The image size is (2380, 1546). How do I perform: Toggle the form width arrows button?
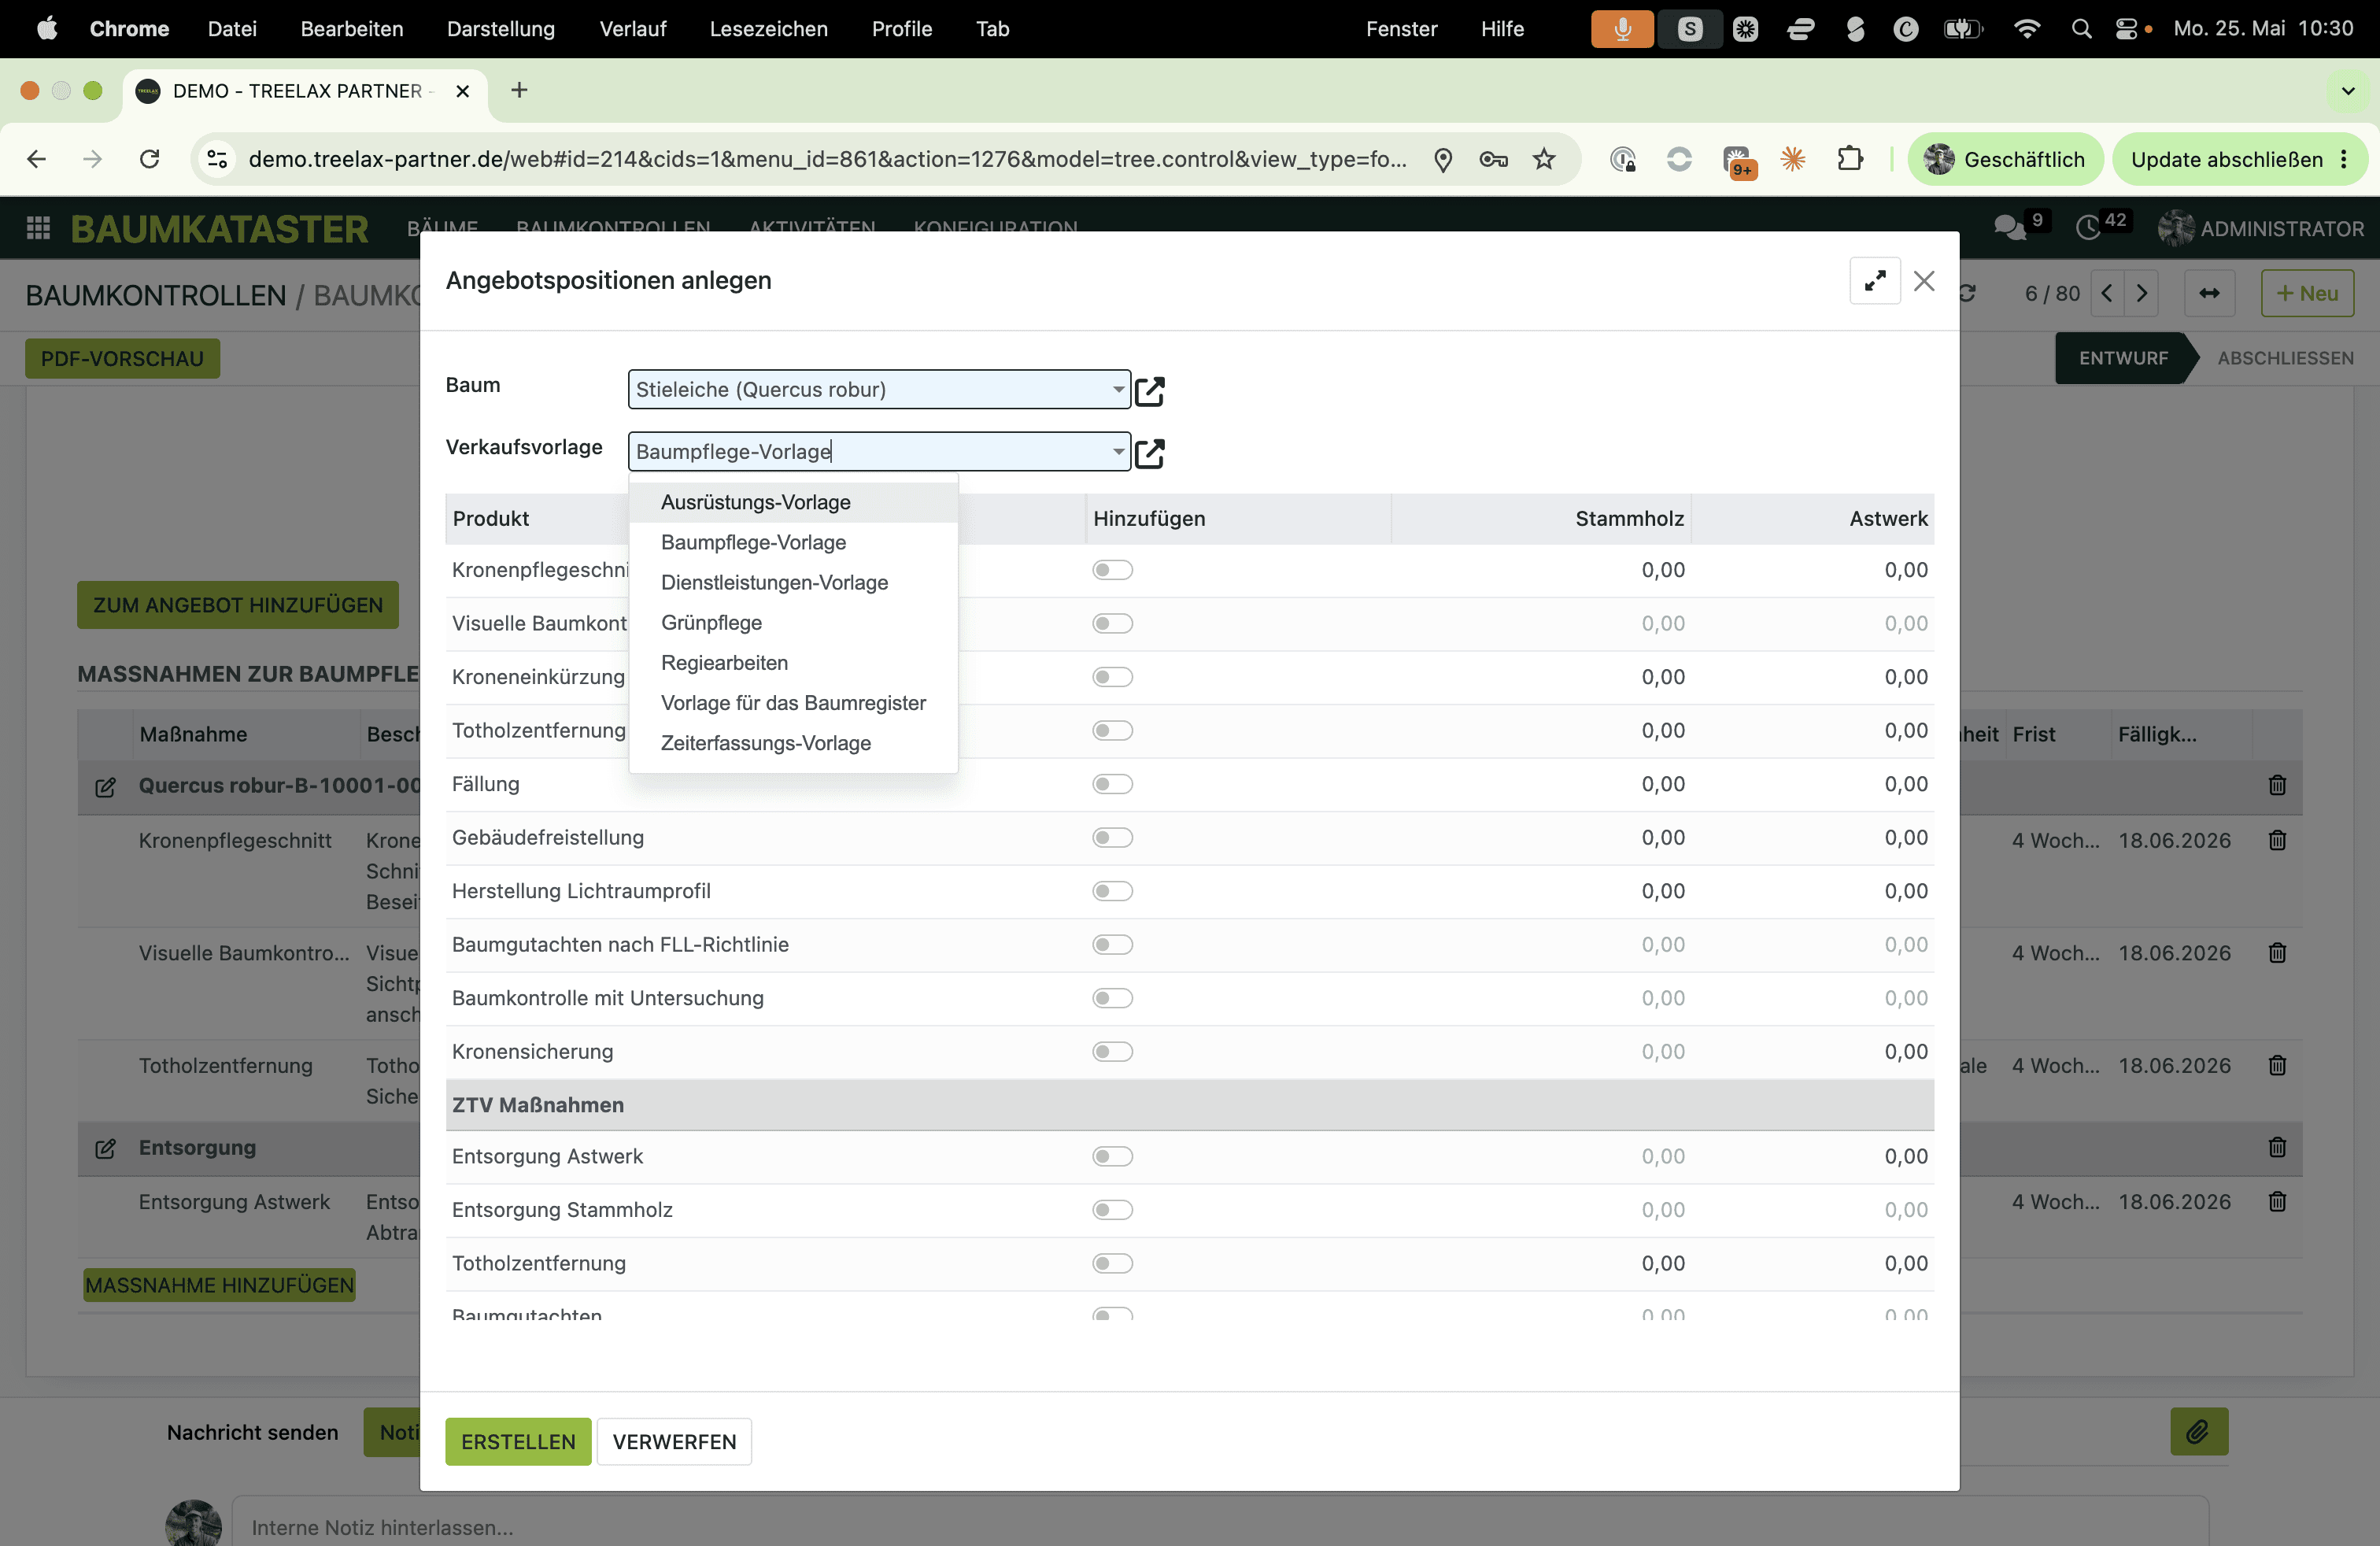2209,293
